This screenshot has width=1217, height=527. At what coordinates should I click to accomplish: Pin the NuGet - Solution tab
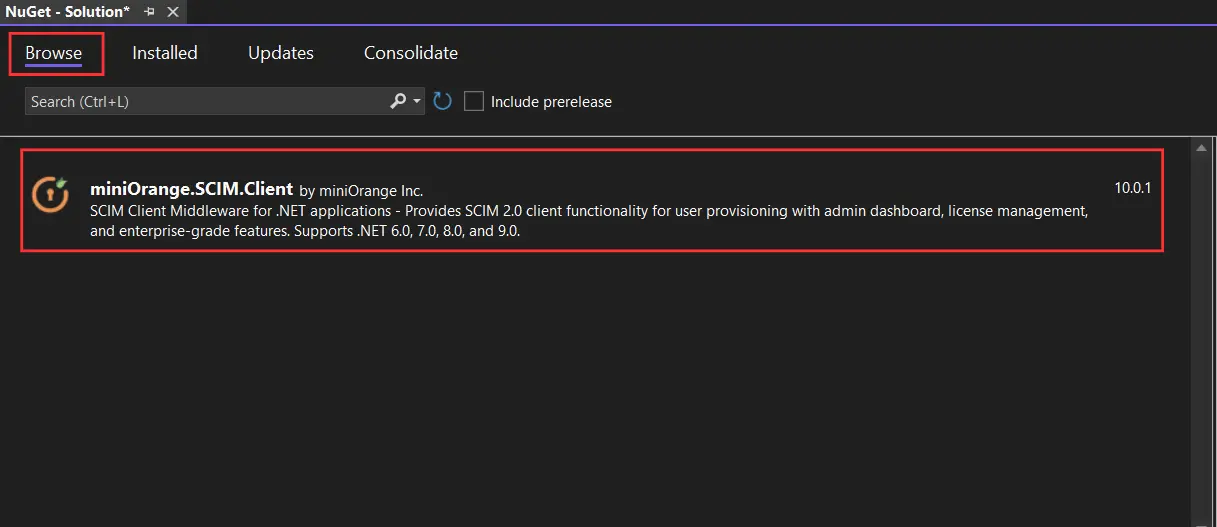(x=149, y=12)
